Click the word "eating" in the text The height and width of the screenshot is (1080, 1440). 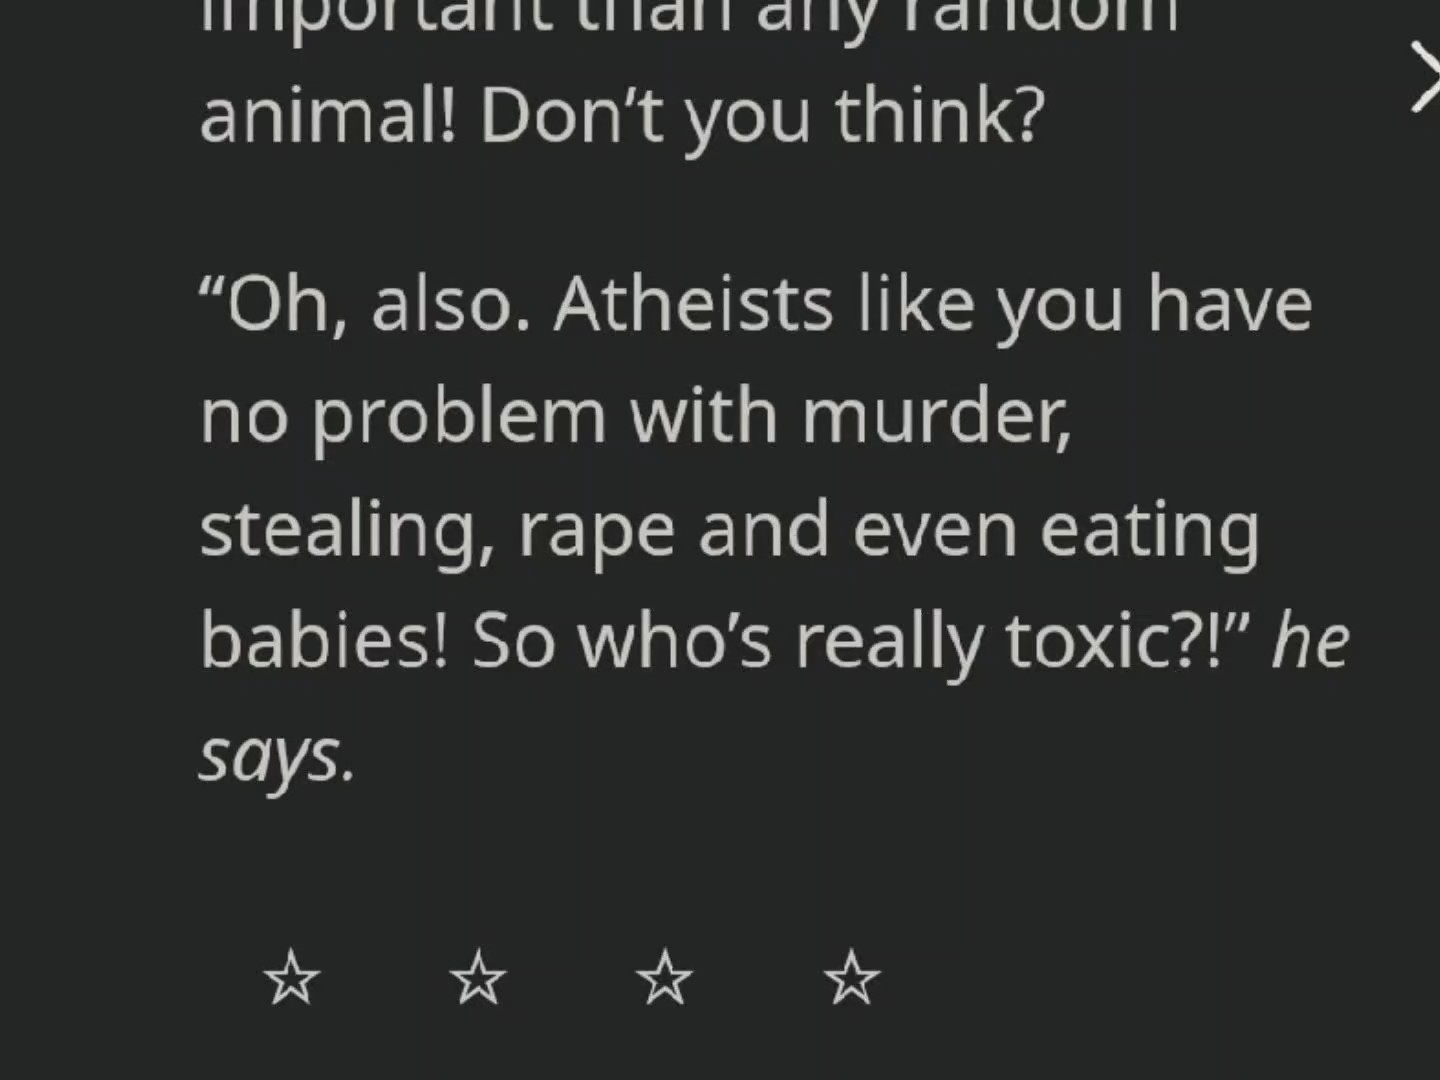click(1149, 530)
